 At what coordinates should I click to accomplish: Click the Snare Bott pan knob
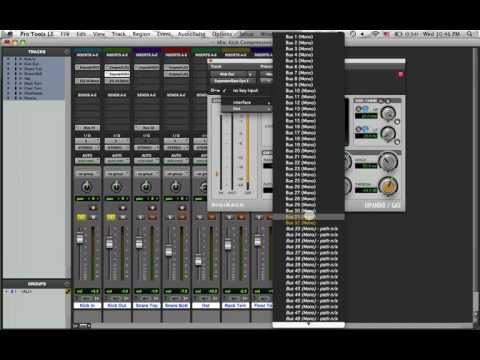tap(176, 187)
